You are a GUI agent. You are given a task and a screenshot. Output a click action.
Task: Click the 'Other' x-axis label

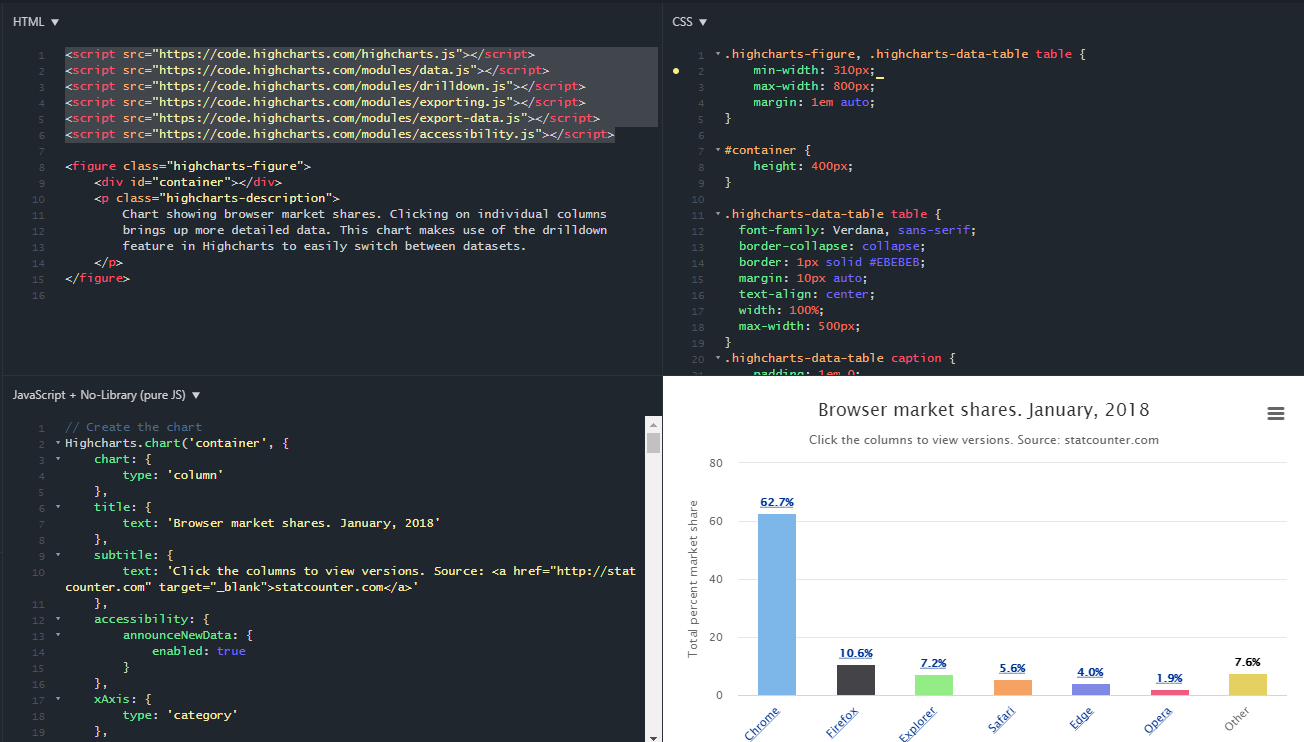click(x=1238, y=720)
